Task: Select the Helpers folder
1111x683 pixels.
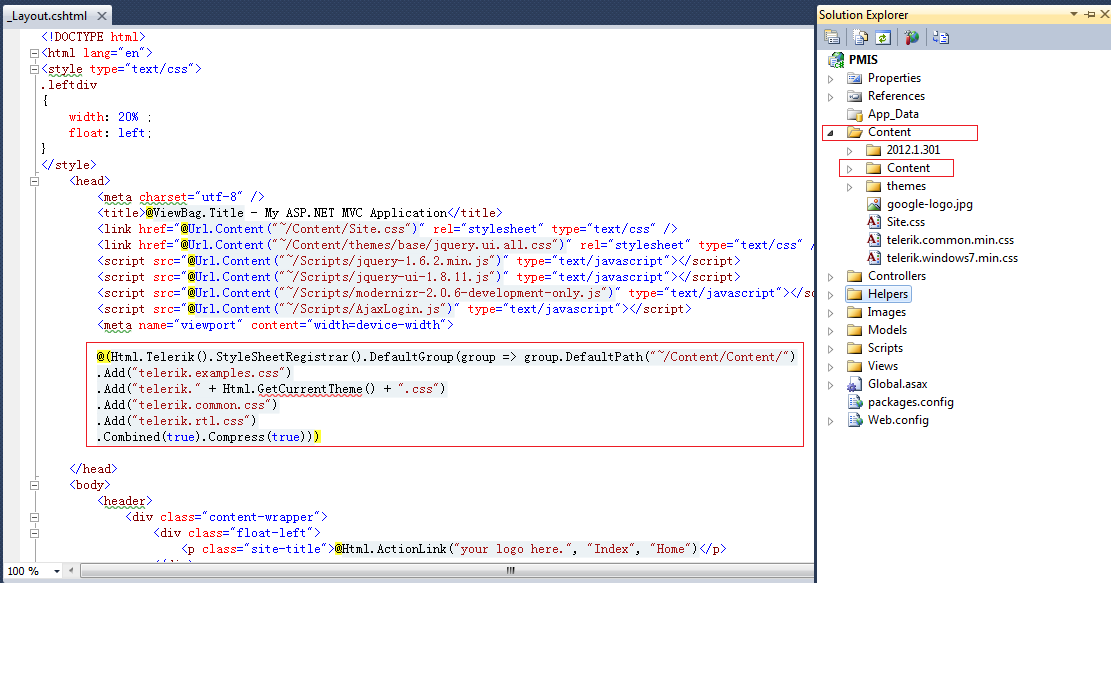Action: click(879, 294)
